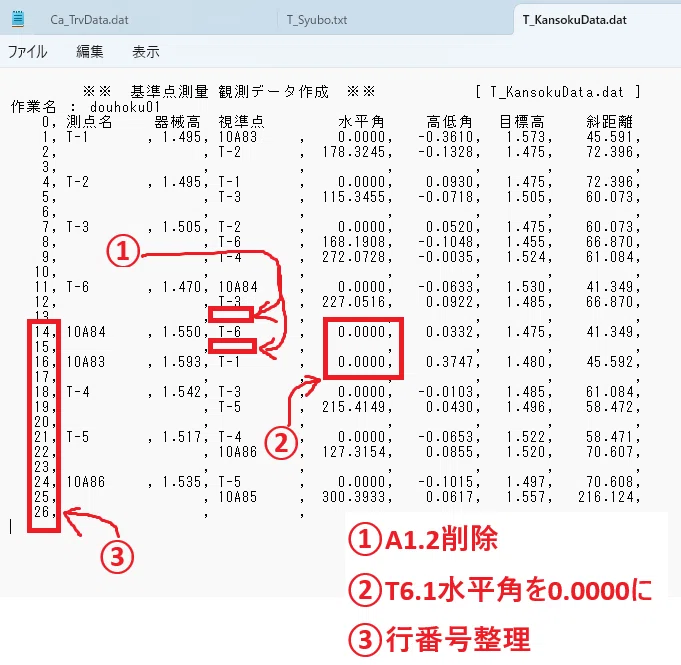This screenshot has height=665, width=681.
Task: Click the value '215.4149'
Action: click(x=354, y=407)
